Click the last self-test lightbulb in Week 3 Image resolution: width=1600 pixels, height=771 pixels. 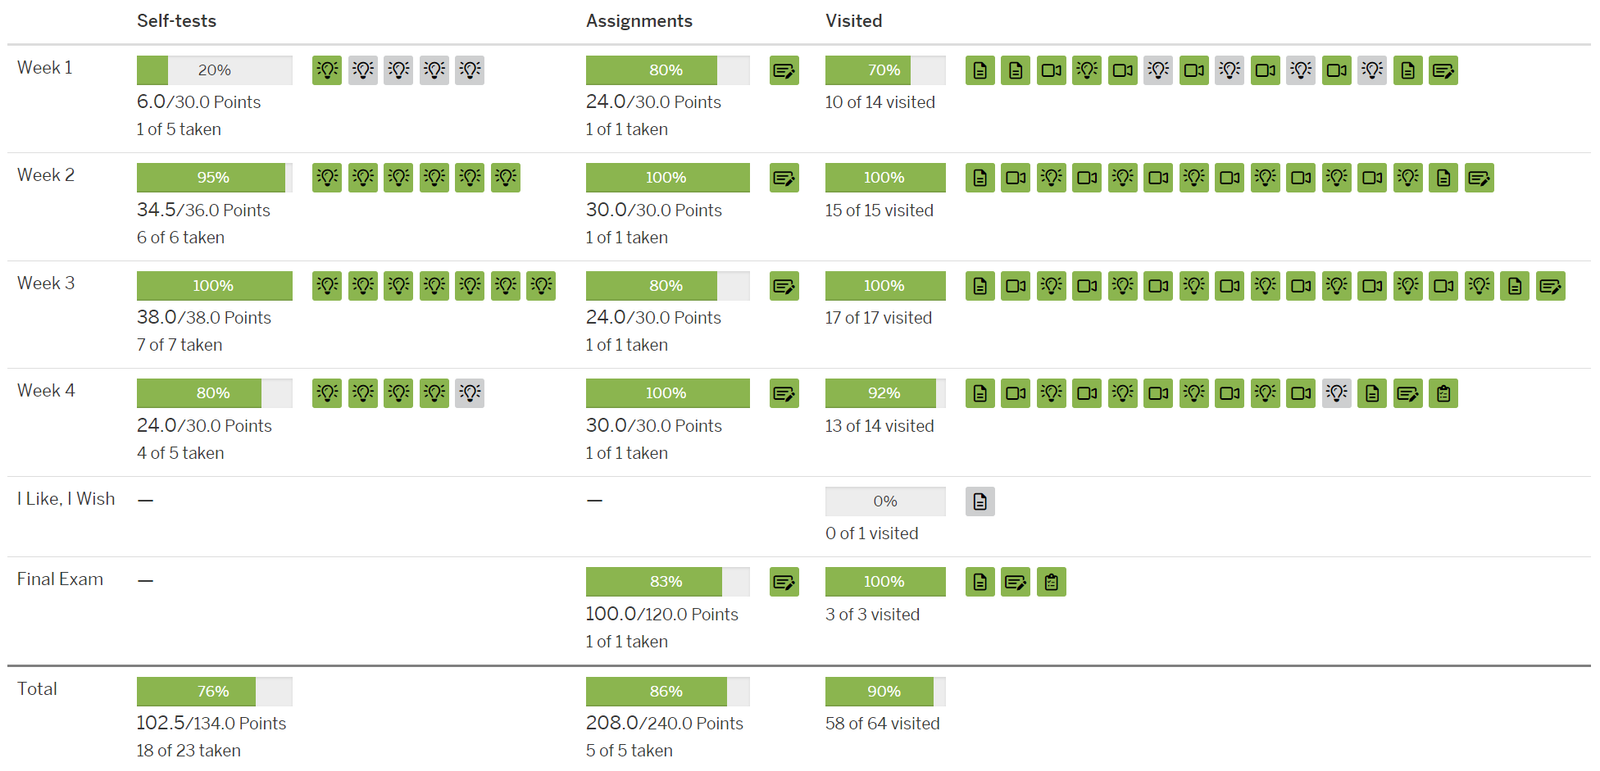tap(541, 286)
